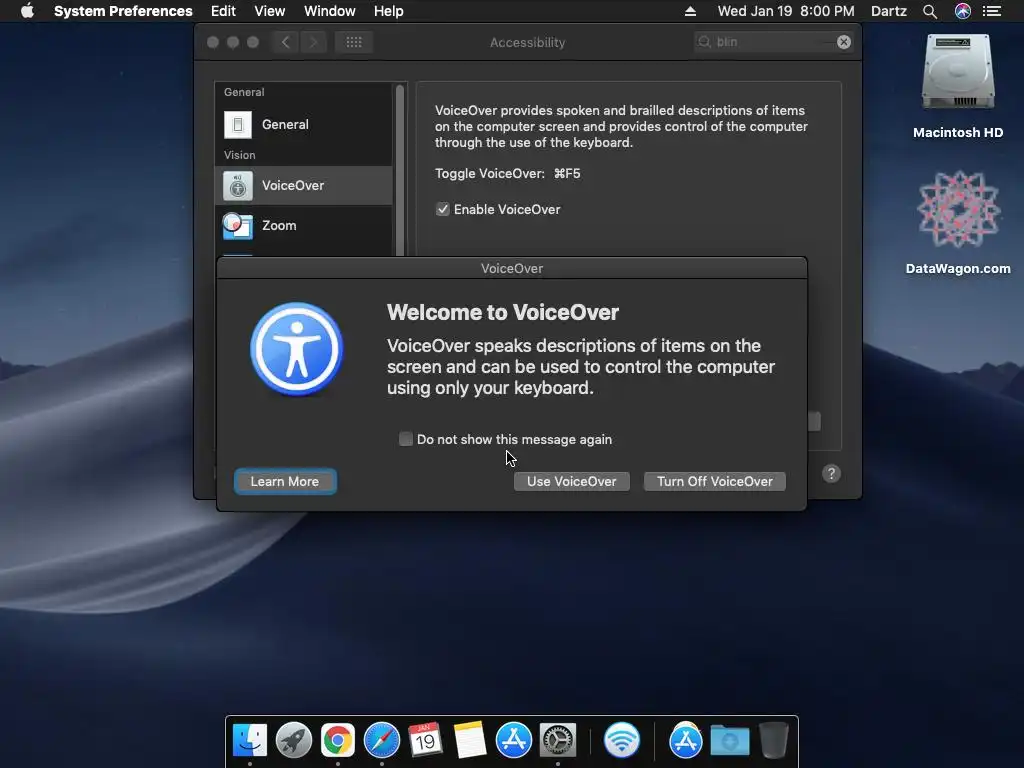The width and height of the screenshot is (1024, 768).
Task: Click the General sidebar icon
Action: (x=238, y=124)
